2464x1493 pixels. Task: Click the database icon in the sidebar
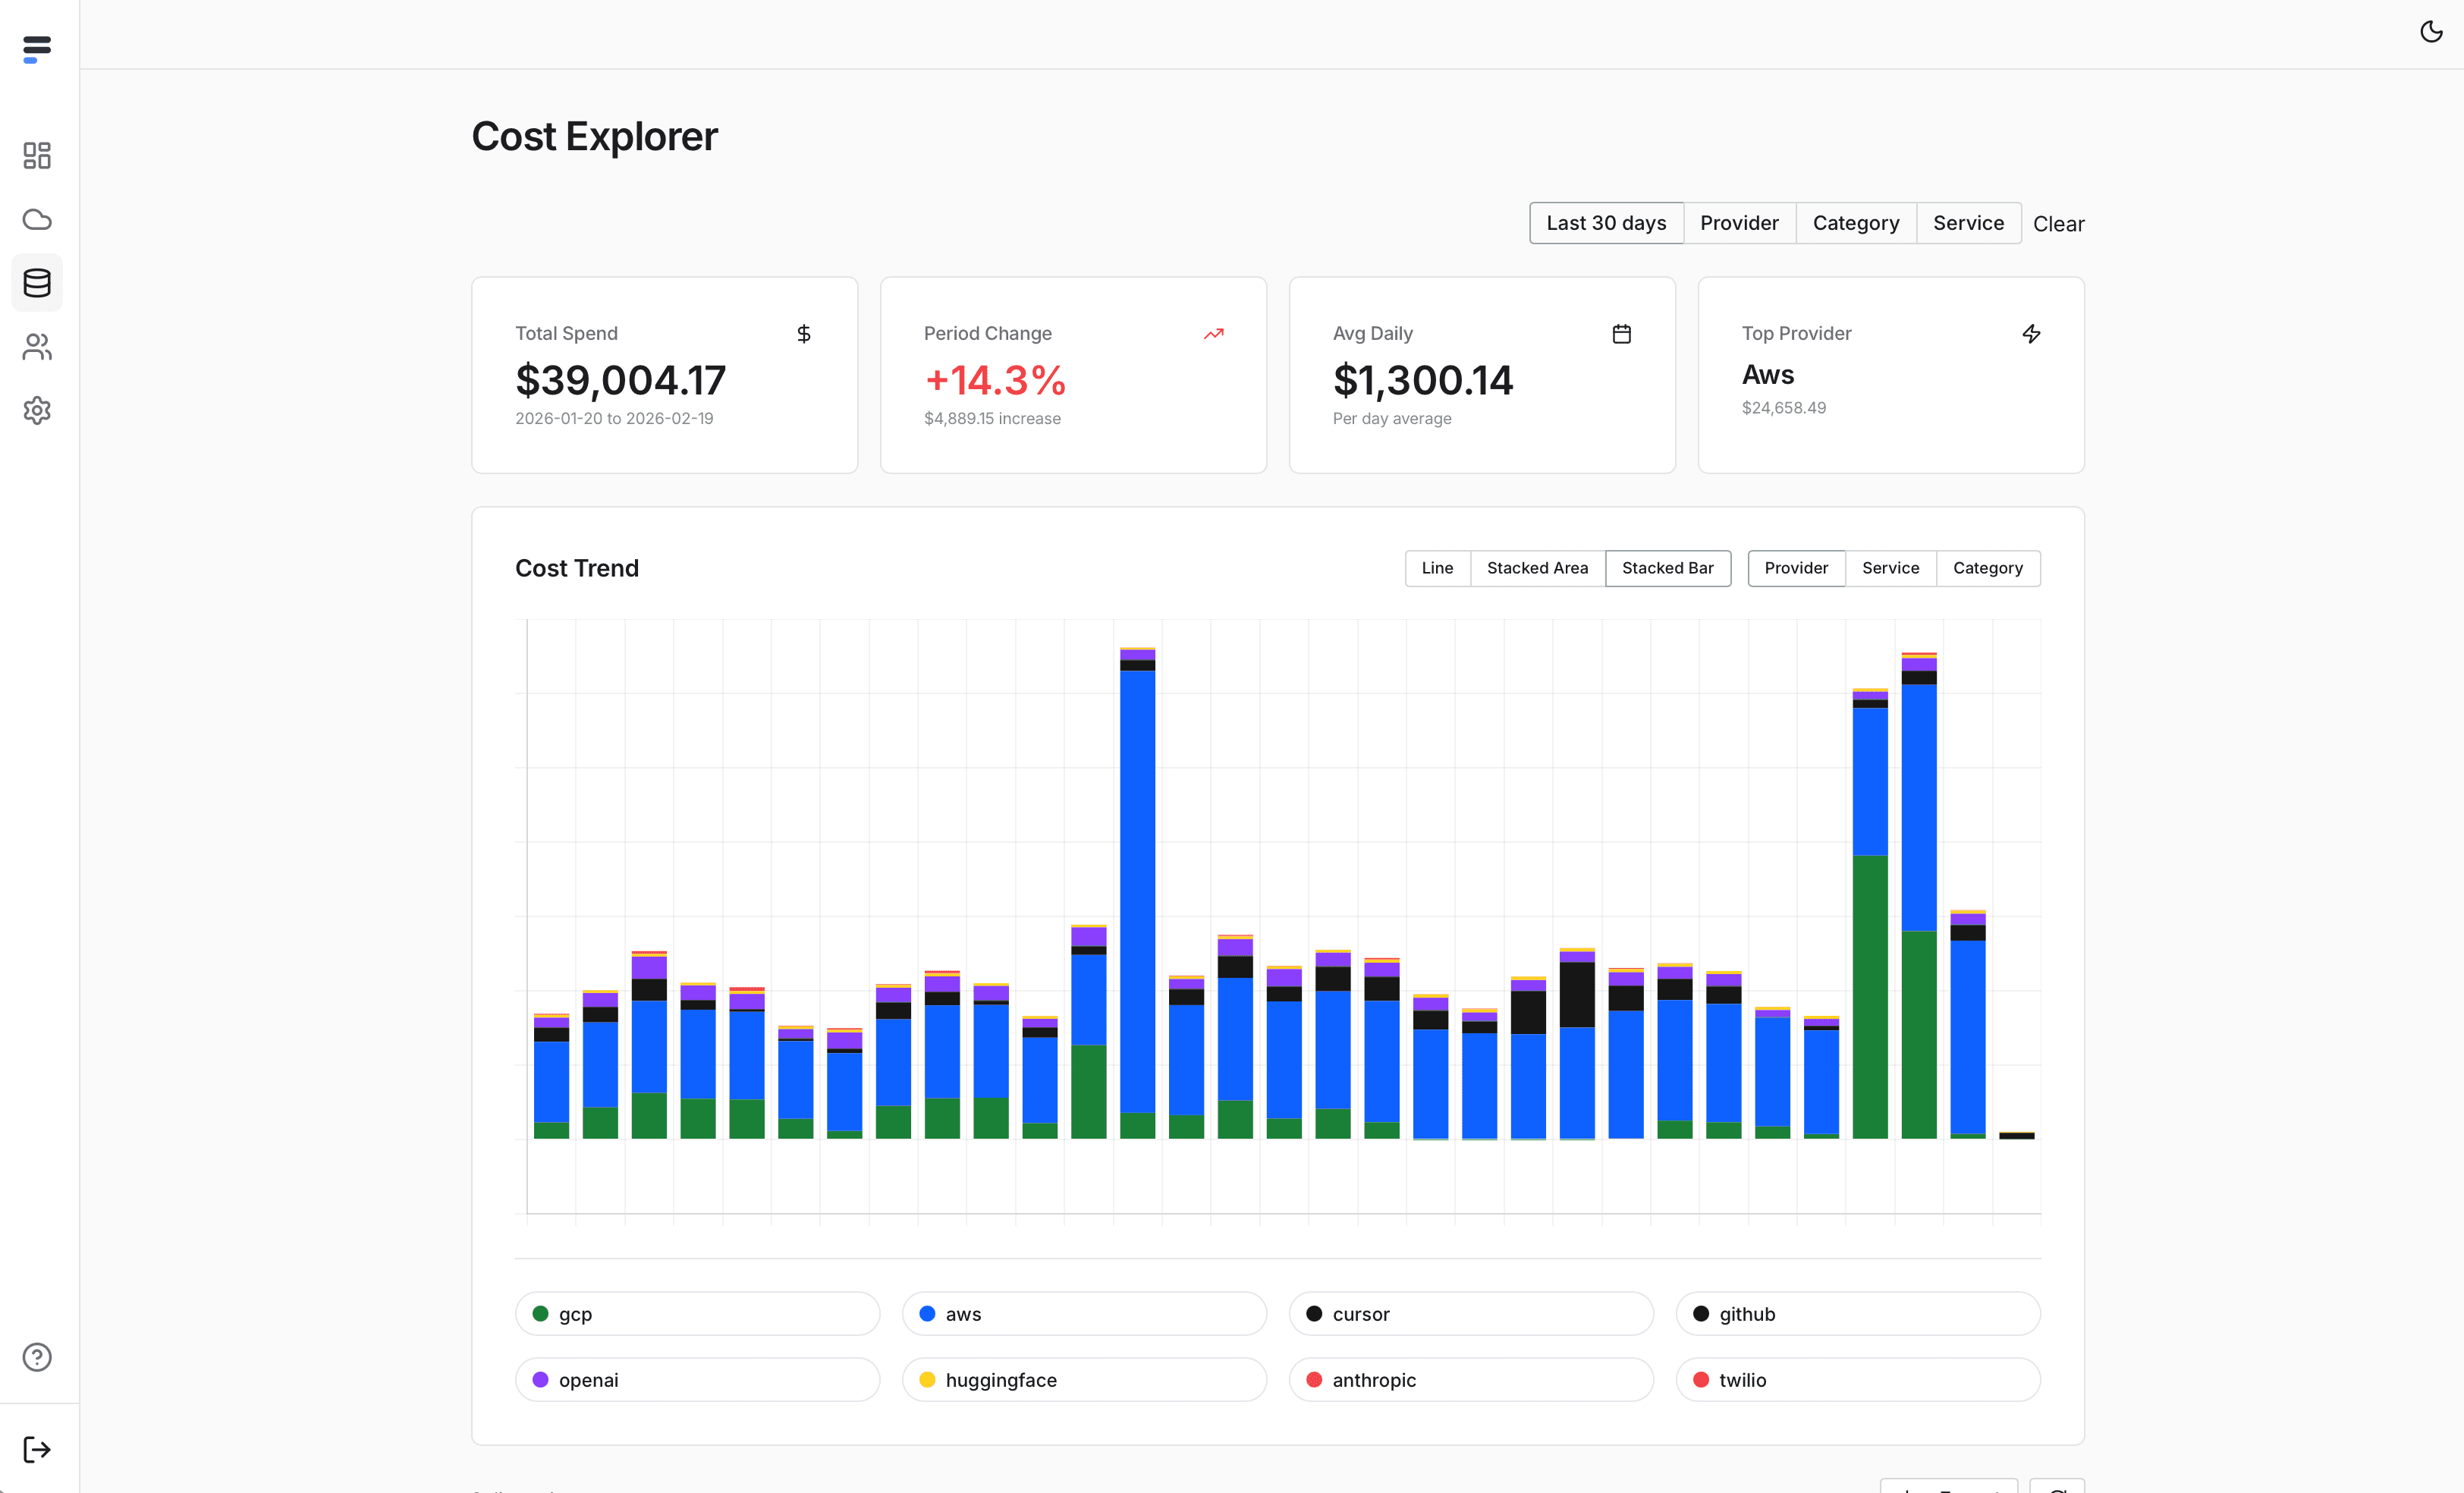click(x=37, y=283)
